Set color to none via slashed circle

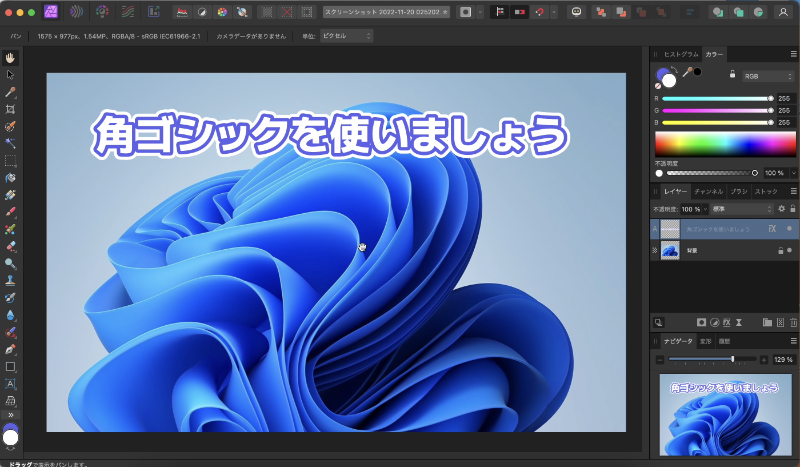point(658,86)
